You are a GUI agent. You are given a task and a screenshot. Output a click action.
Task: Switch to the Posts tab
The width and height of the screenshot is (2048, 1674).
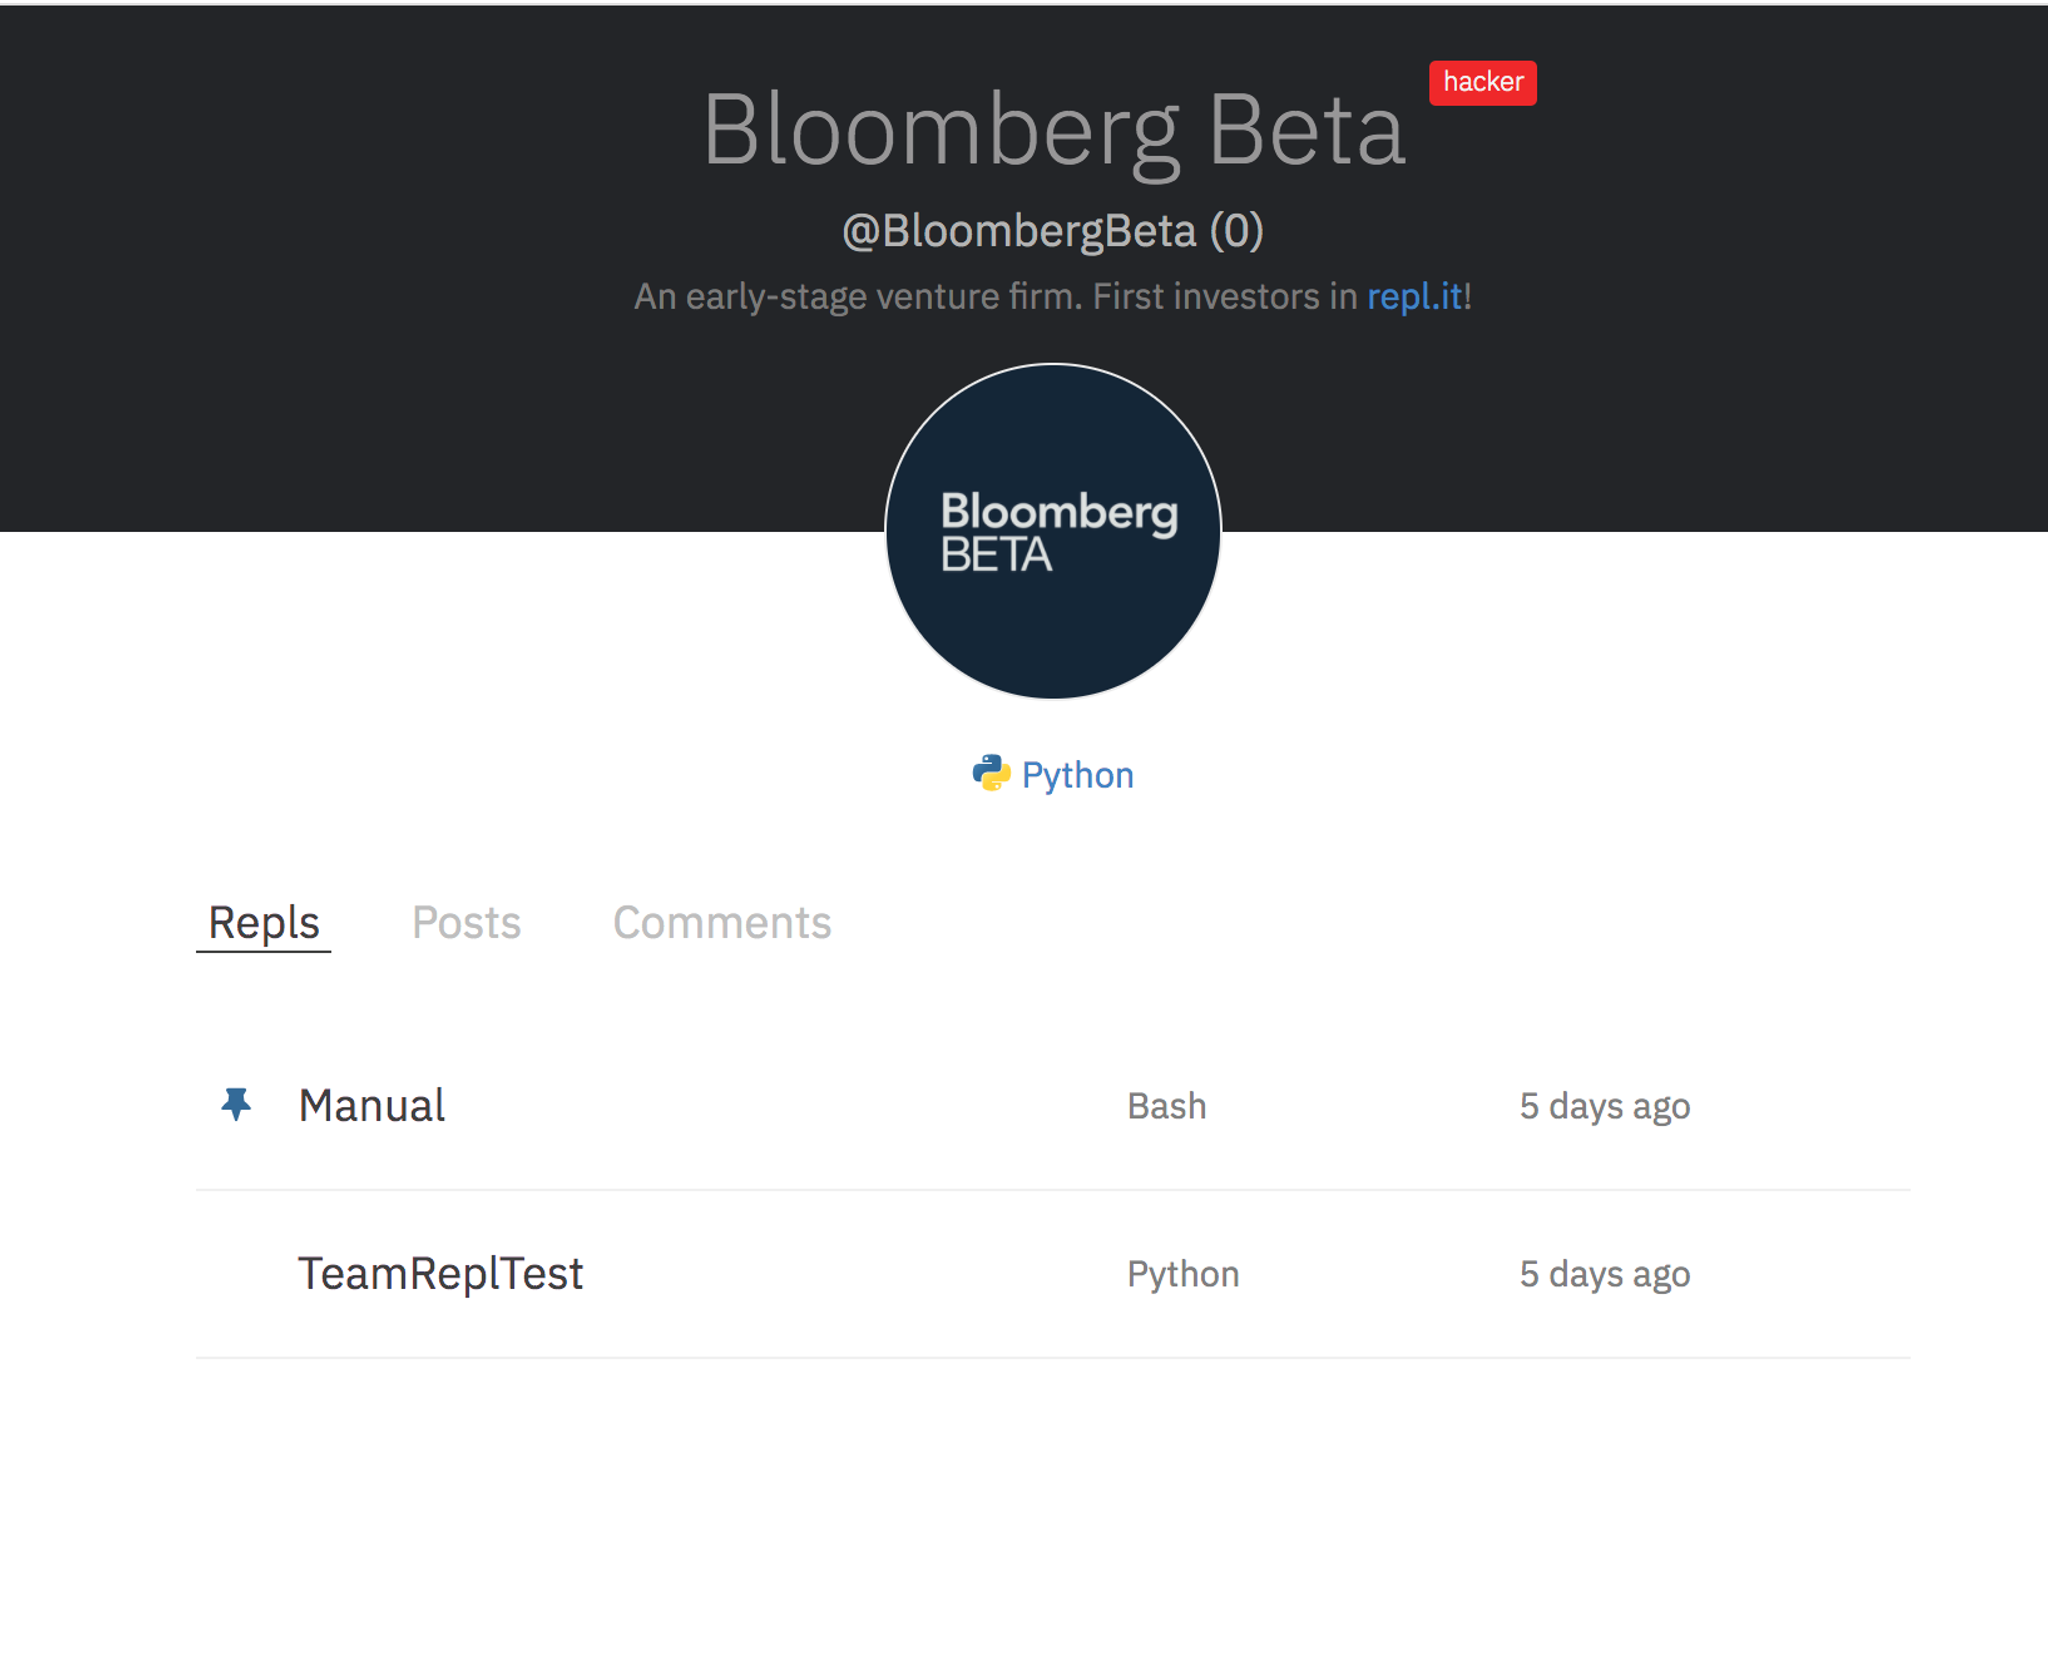click(466, 922)
